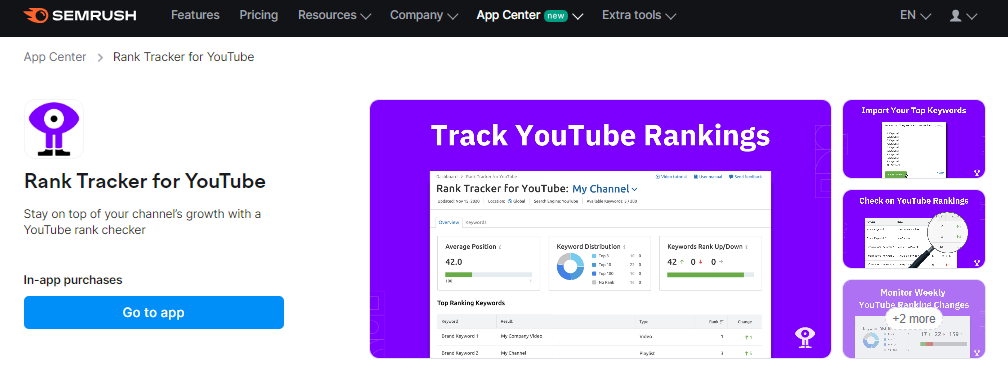The height and width of the screenshot is (375, 1008).
Task: Click Keywords Rank Up/Down progress bar
Action: tap(710, 275)
